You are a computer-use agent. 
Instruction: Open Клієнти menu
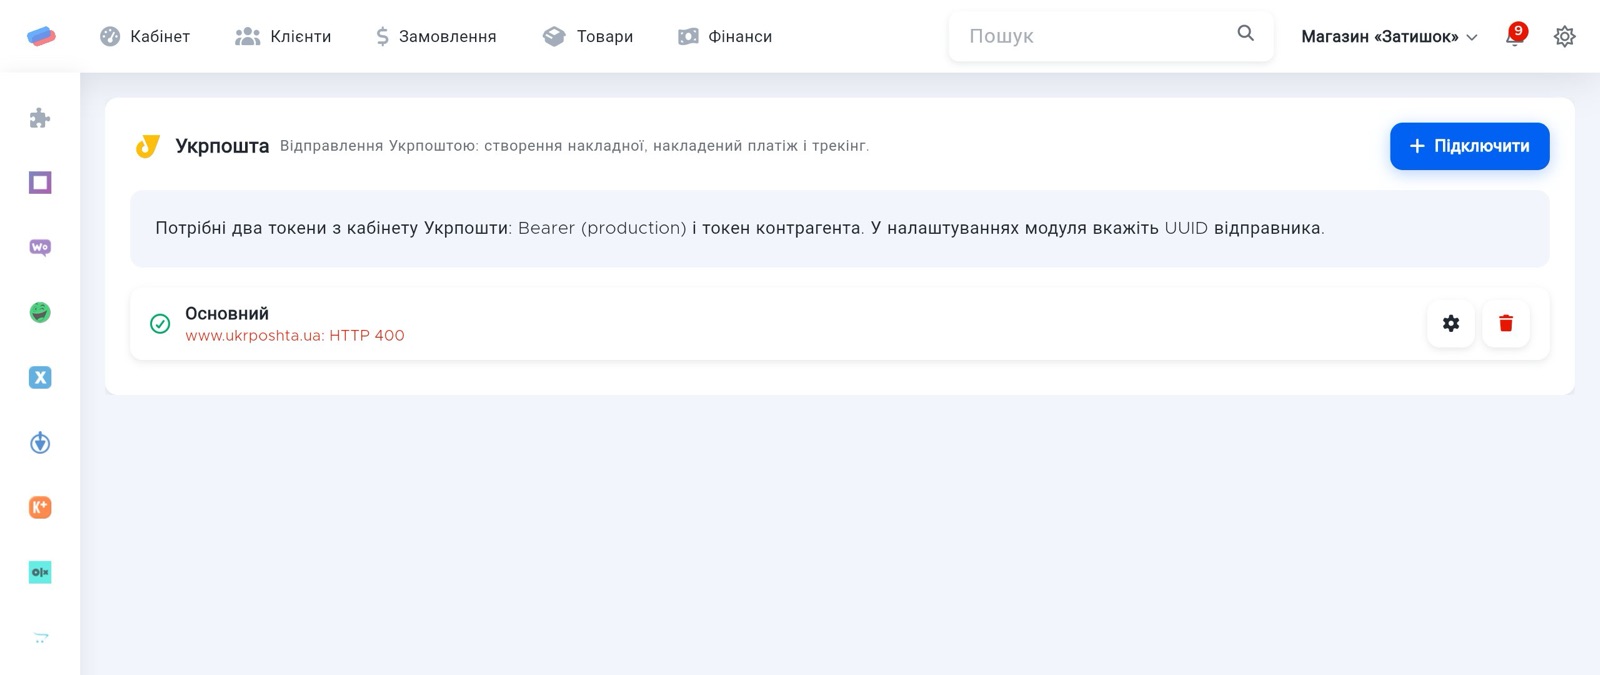click(x=283, y=37)
